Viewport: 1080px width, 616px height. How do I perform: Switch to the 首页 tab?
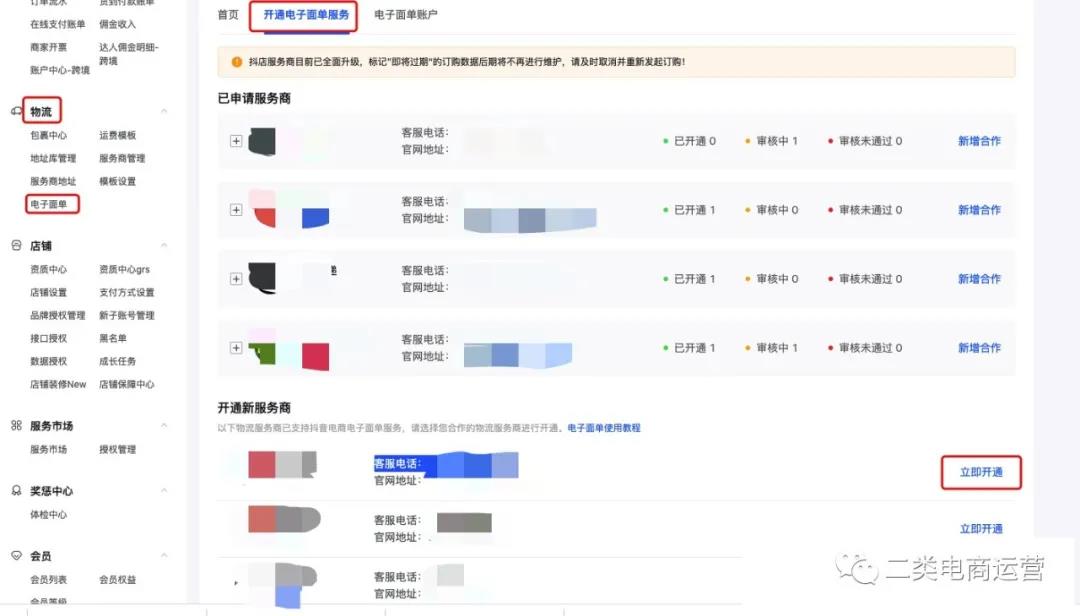(228, 15)
